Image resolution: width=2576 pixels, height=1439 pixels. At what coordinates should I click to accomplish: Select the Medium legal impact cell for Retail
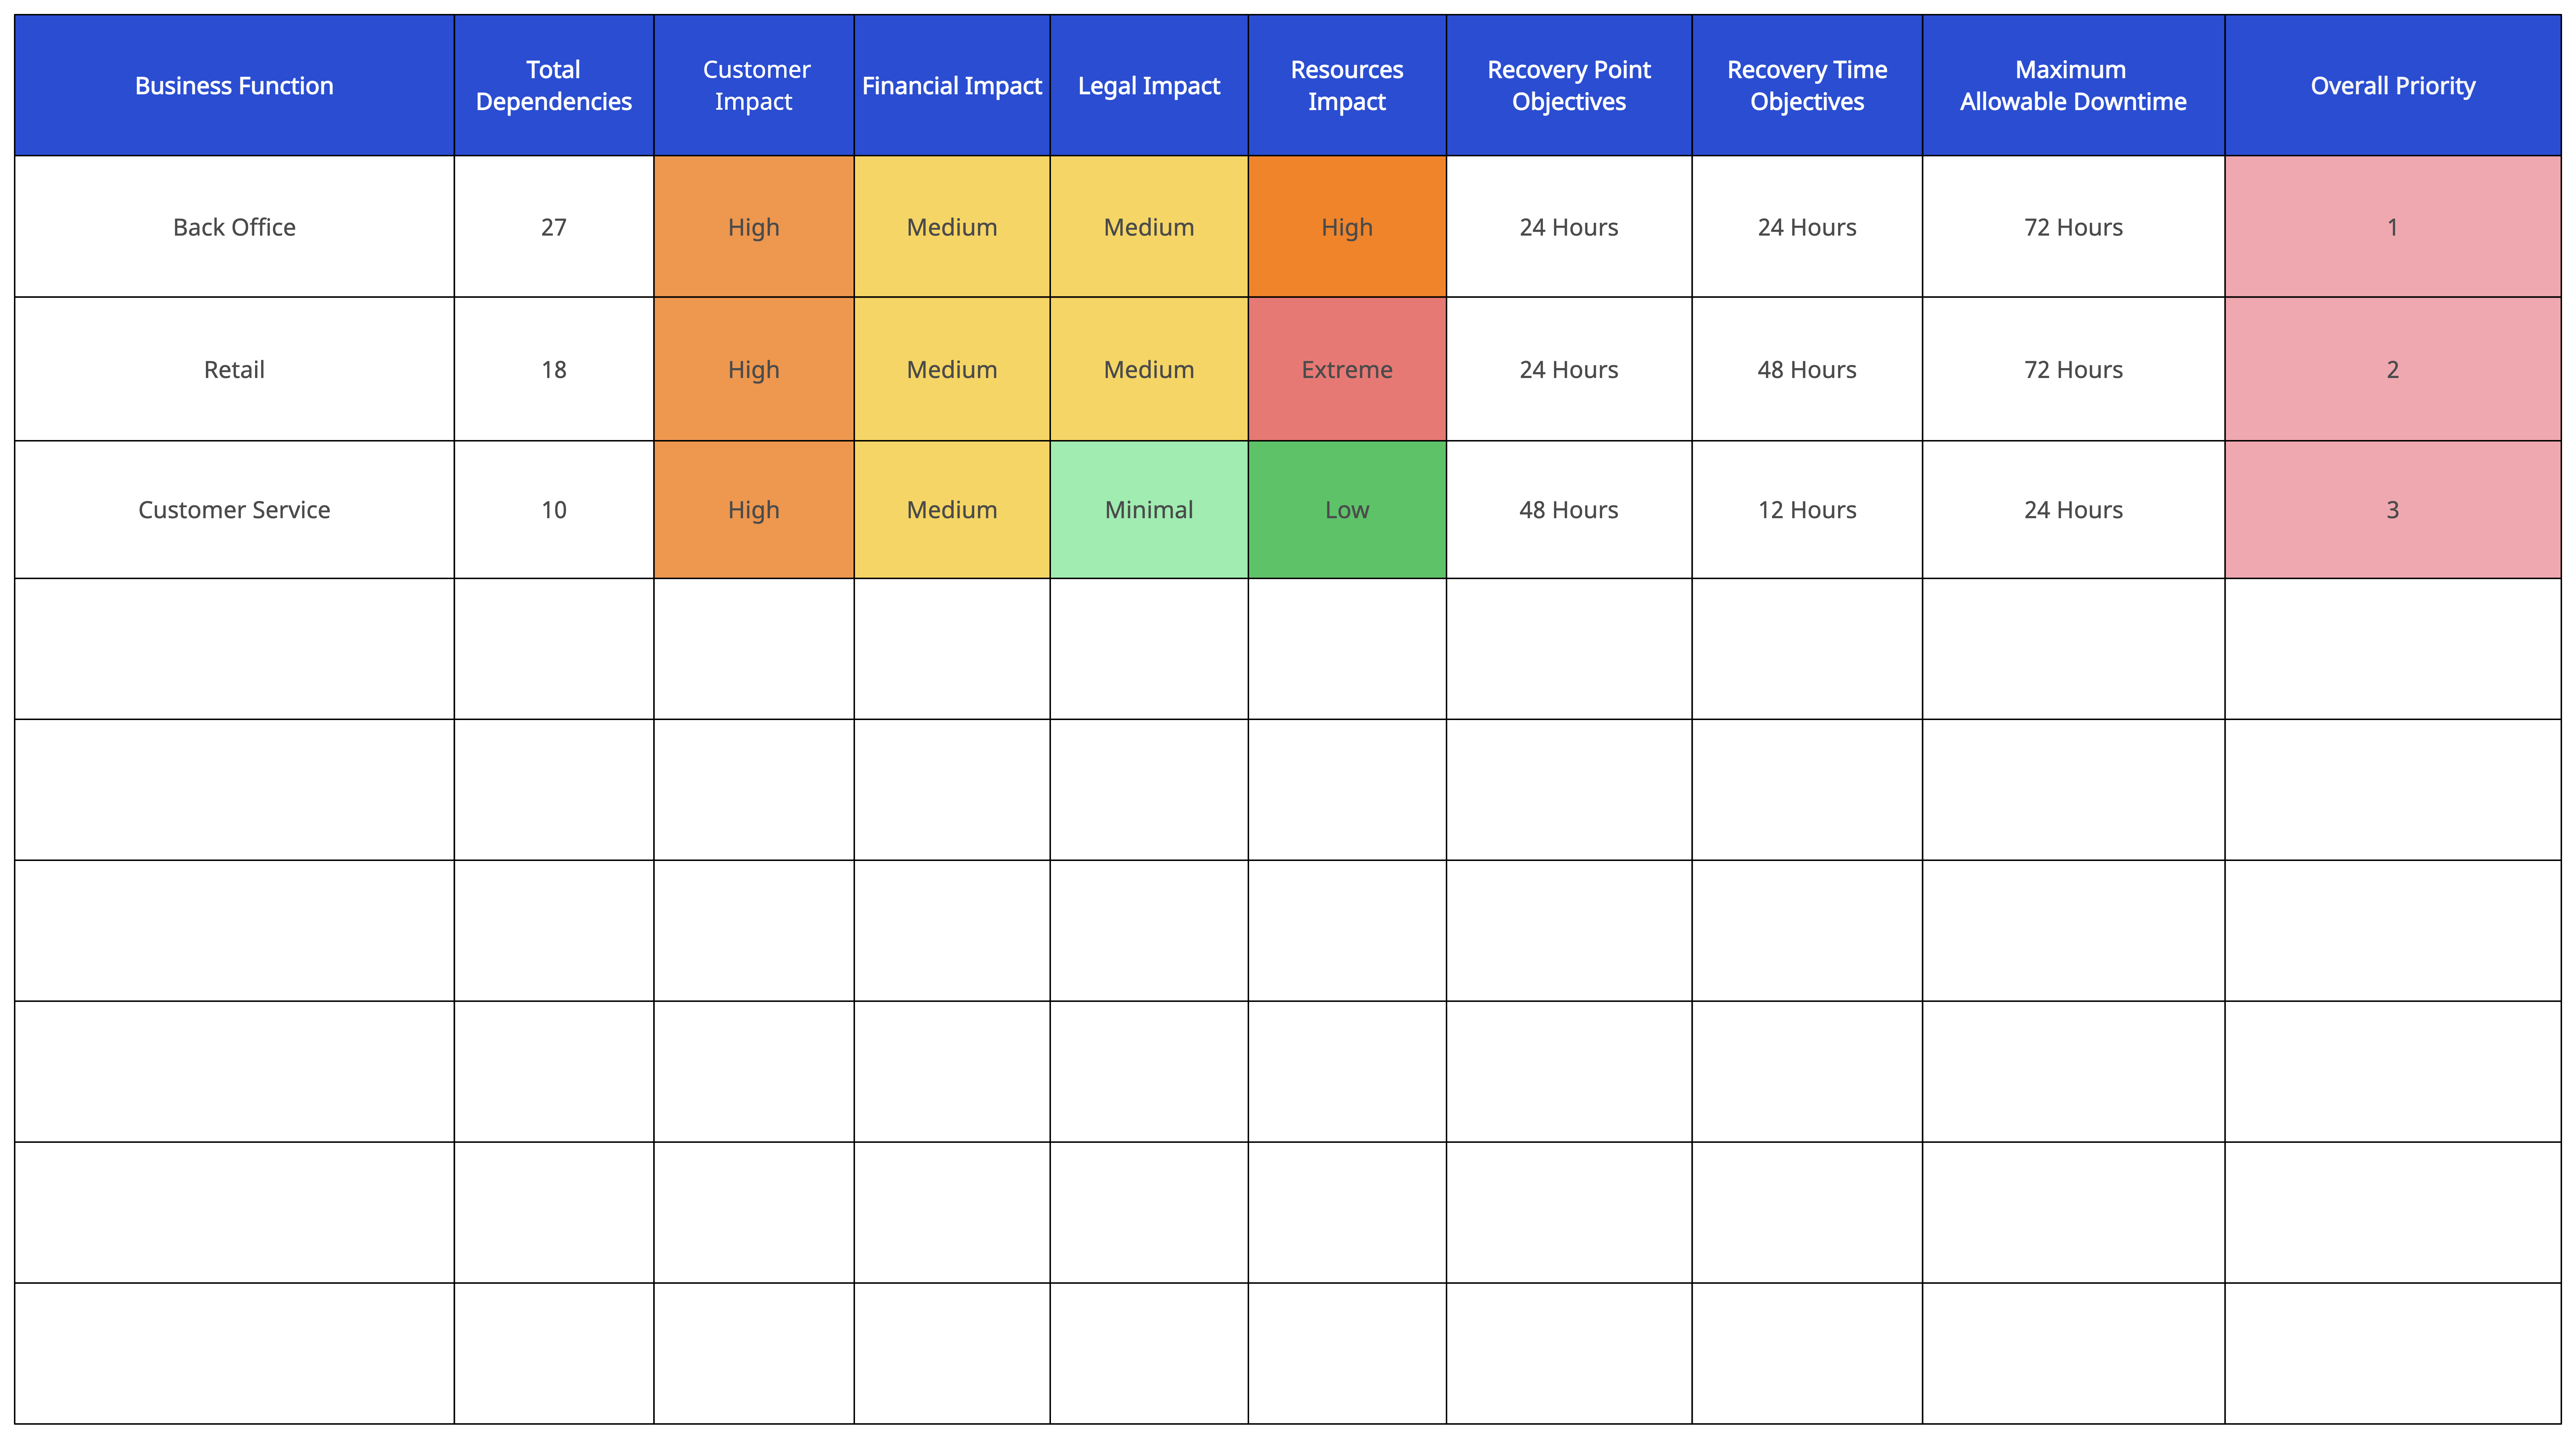[1148, 368]
